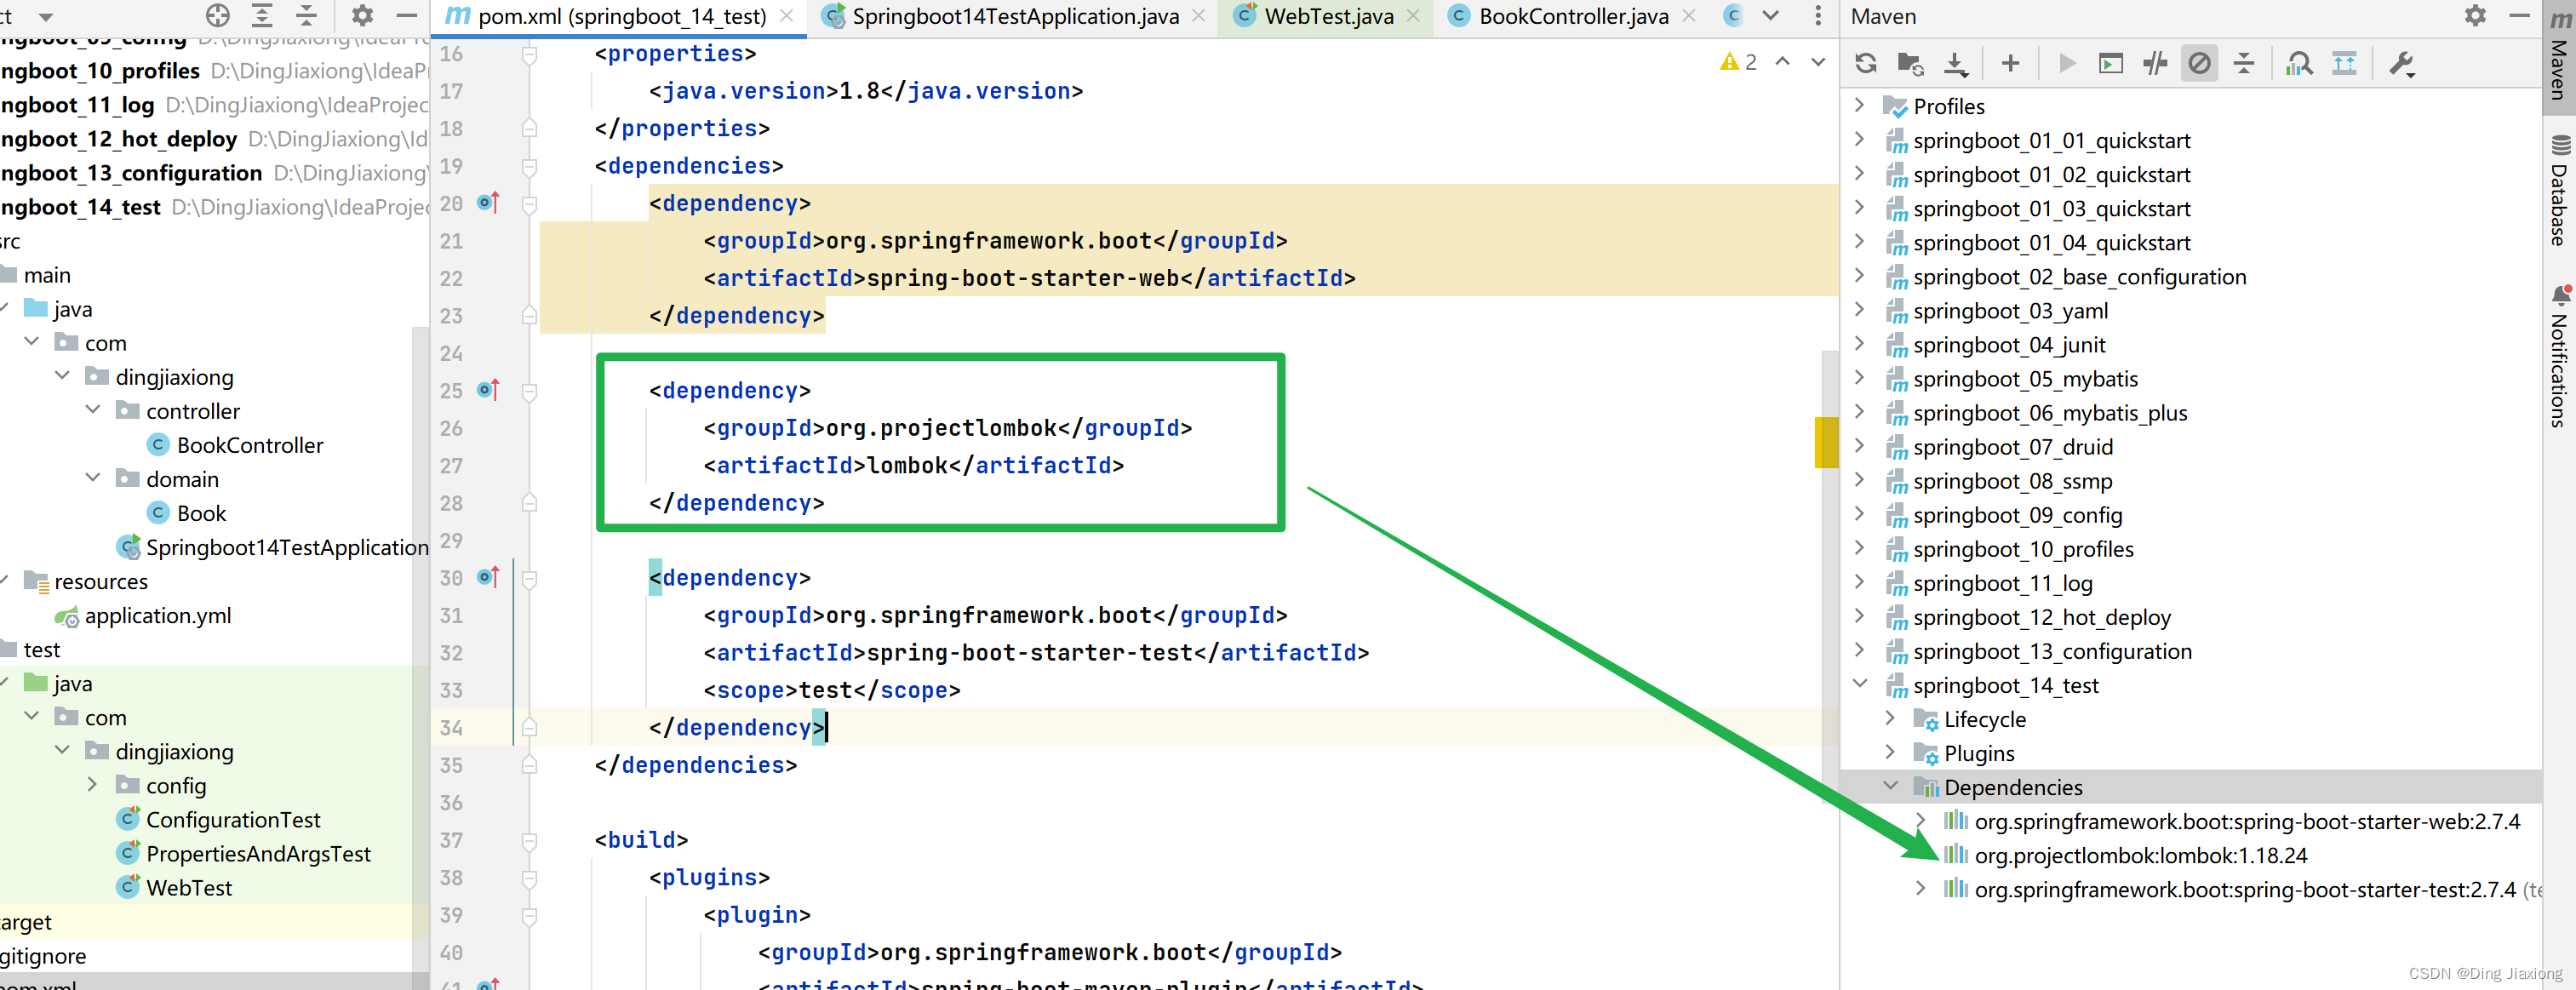2576x990 pixels.
Task: Open BookController class in project tree
Action: (x=249, y=445)
